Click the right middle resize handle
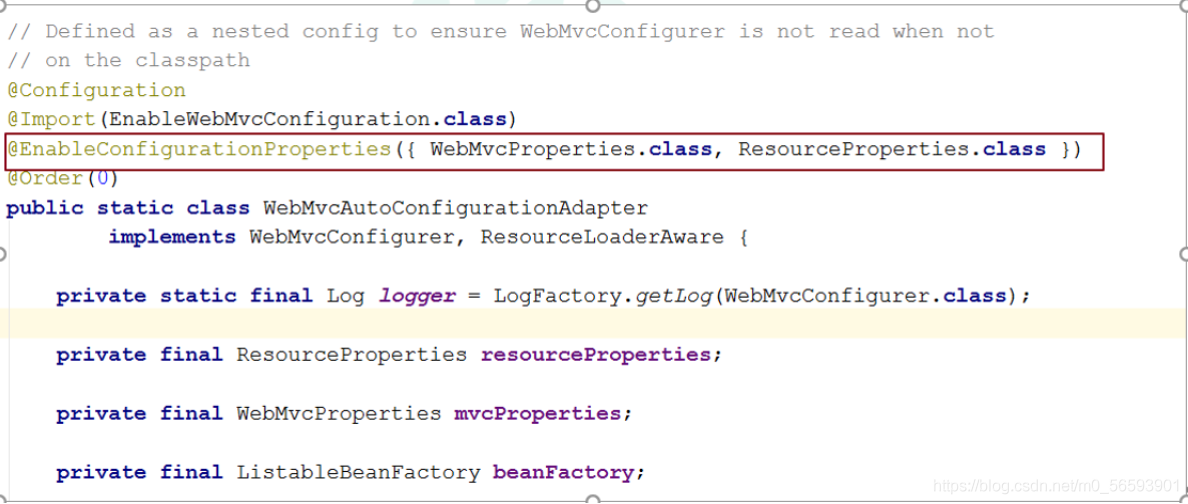Screen dimensions: 1188x504 [x=1184, y=253]
